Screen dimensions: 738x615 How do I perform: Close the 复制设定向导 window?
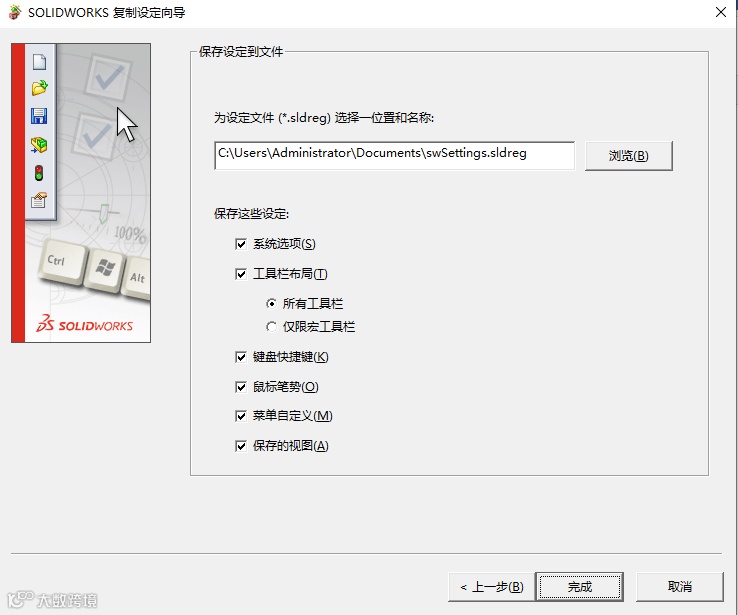click(721, 12)
